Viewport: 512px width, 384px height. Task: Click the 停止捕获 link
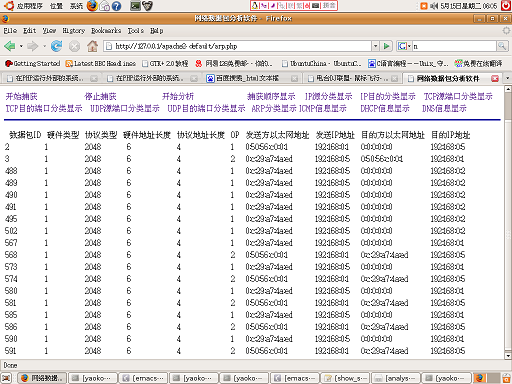100,97
